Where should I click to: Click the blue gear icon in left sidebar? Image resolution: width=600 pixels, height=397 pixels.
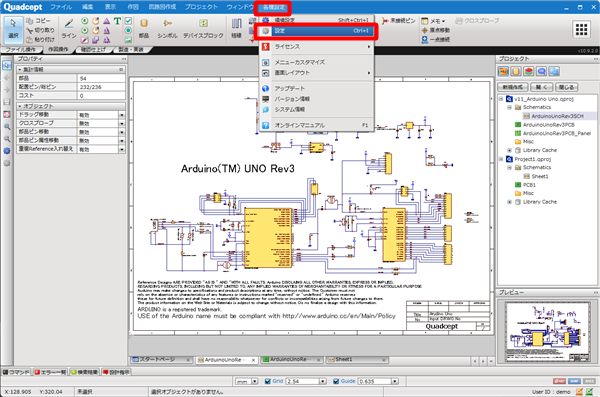[x=7, y=151]
